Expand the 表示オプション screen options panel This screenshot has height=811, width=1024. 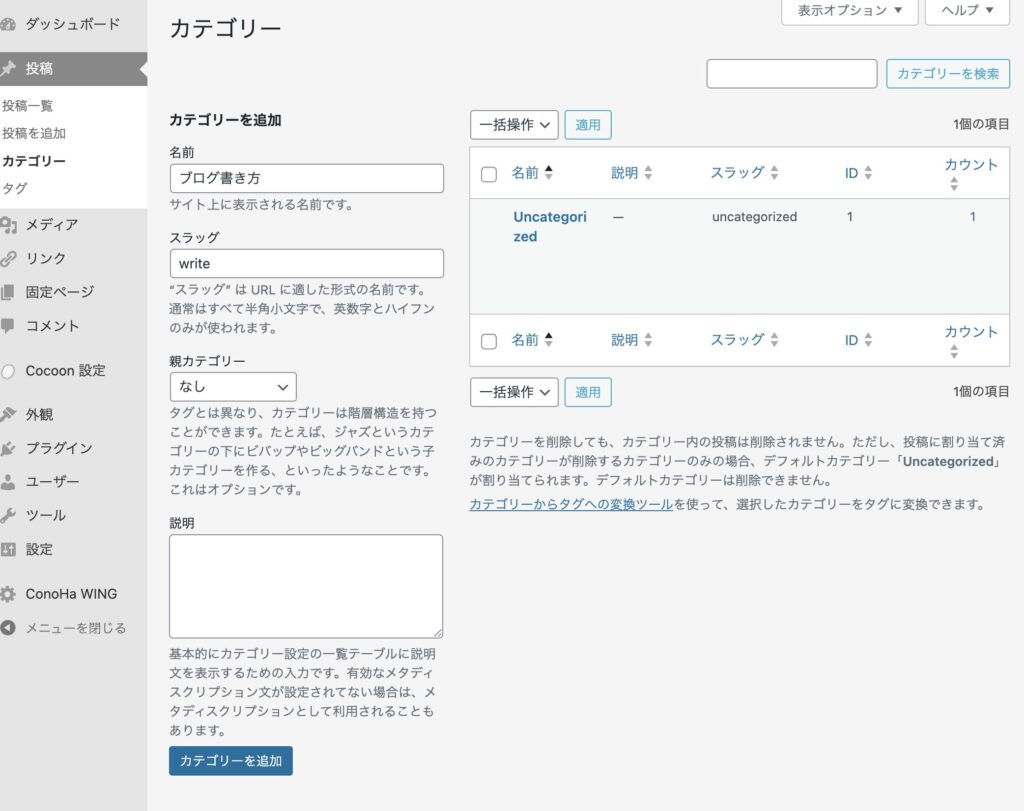(849, 11)
